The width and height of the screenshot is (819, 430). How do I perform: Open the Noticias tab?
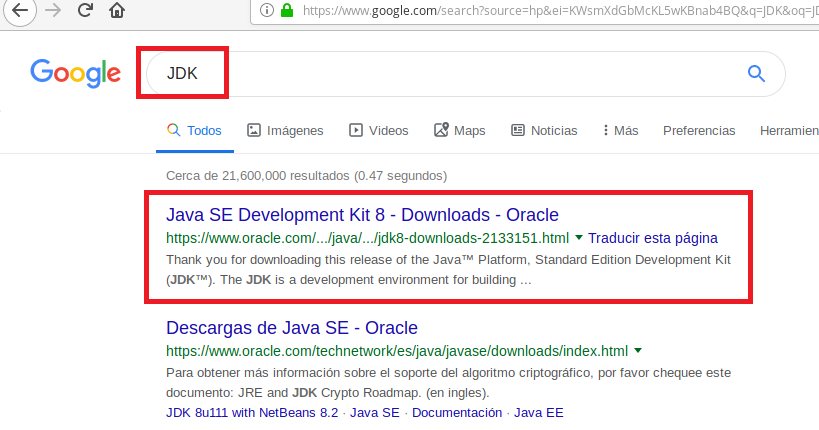(544, 130)
